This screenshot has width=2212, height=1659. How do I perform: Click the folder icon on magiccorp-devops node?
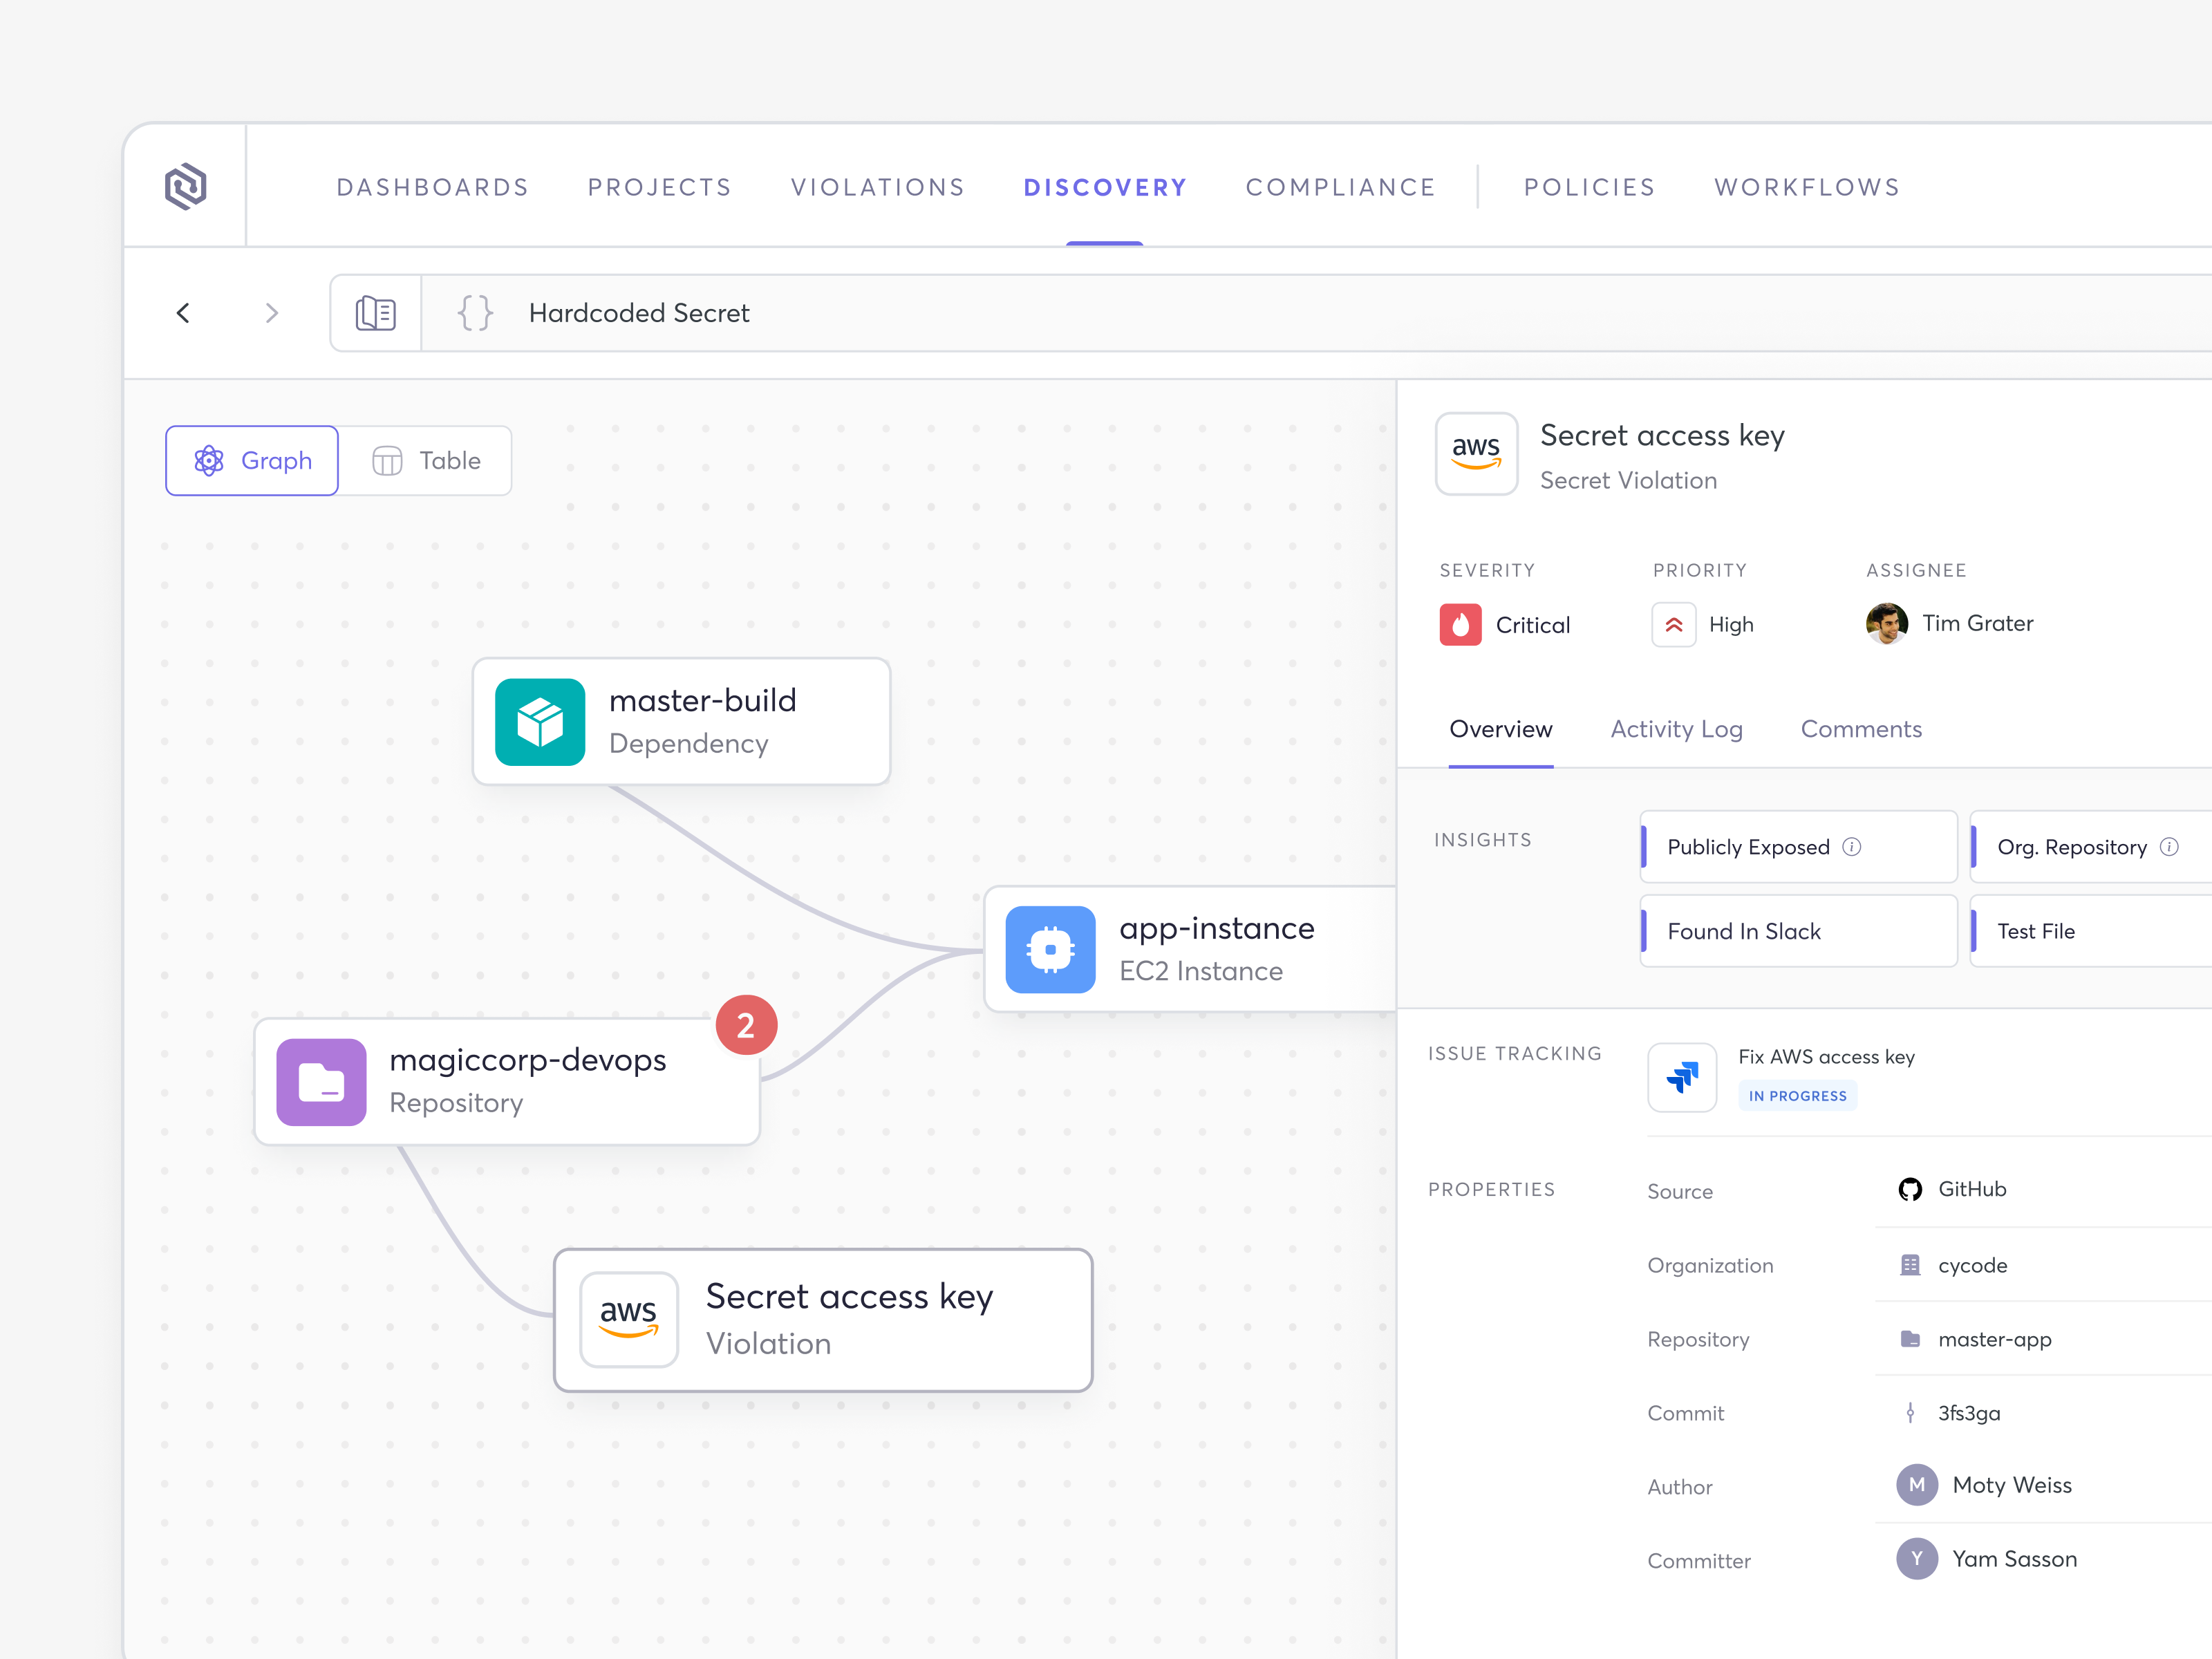click(320, 1081)
